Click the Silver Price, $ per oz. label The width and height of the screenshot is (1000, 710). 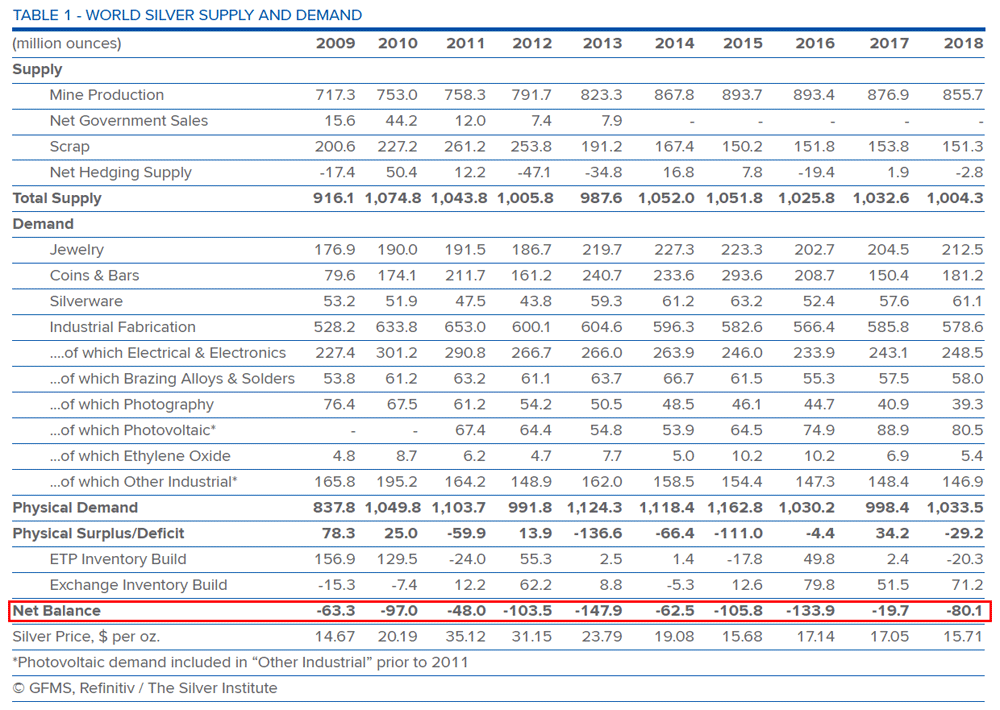pyautogui.click(x=86, y=637)
